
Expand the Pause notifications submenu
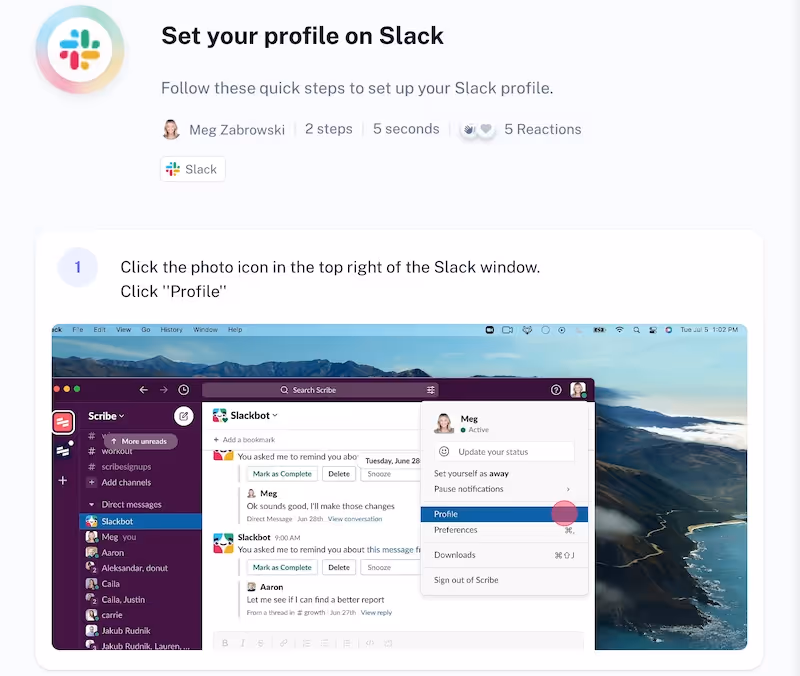click(504, 489)
